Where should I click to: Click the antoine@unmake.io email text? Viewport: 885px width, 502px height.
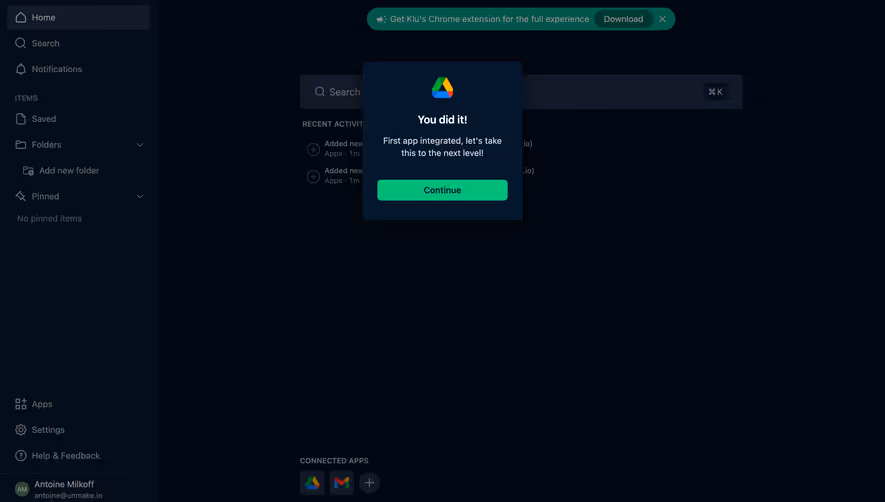point(68,496)
